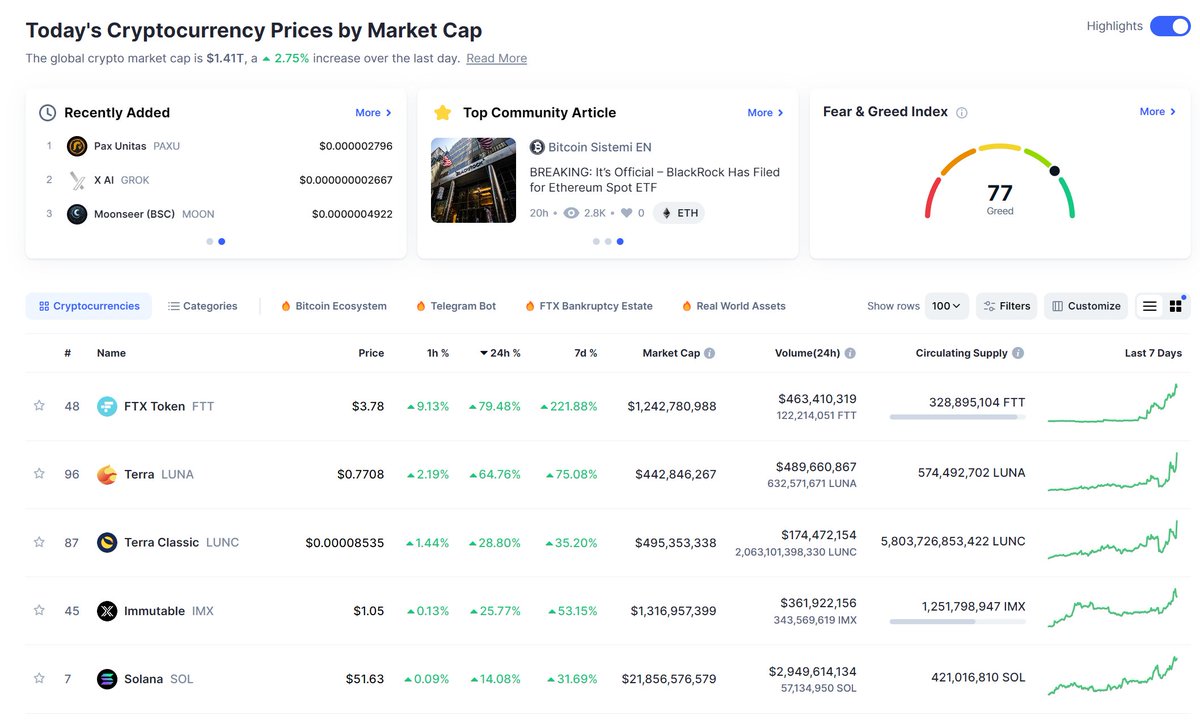Screen dimensions: 1200x724
Task: Click the Filters button
Action: [x=1006, y=306]
